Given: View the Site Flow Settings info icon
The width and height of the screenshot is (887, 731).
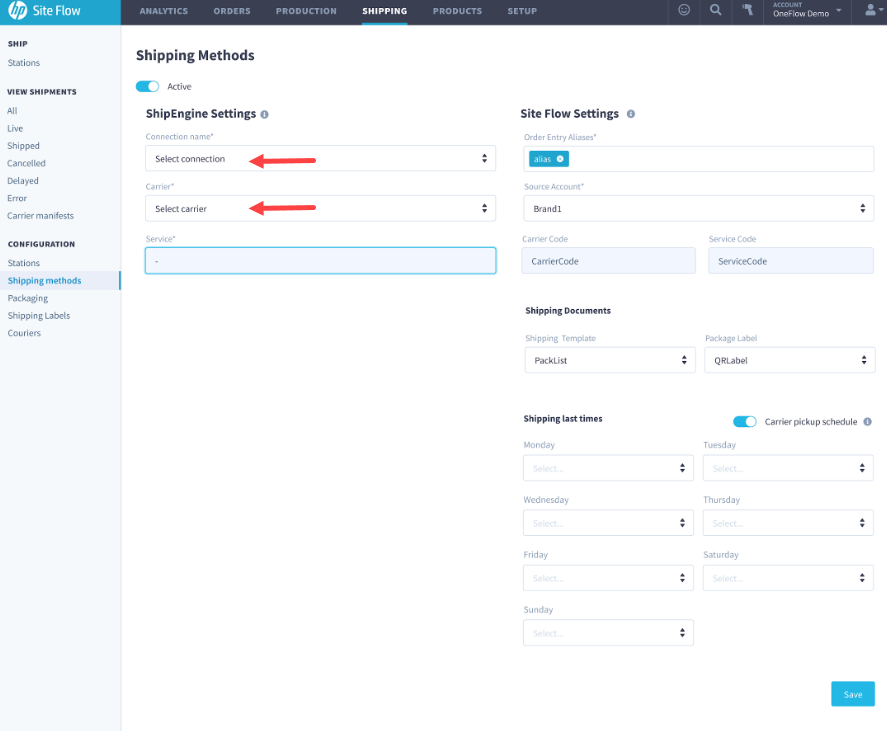Looking at the screenshot, I should click(x=630, y=113).
